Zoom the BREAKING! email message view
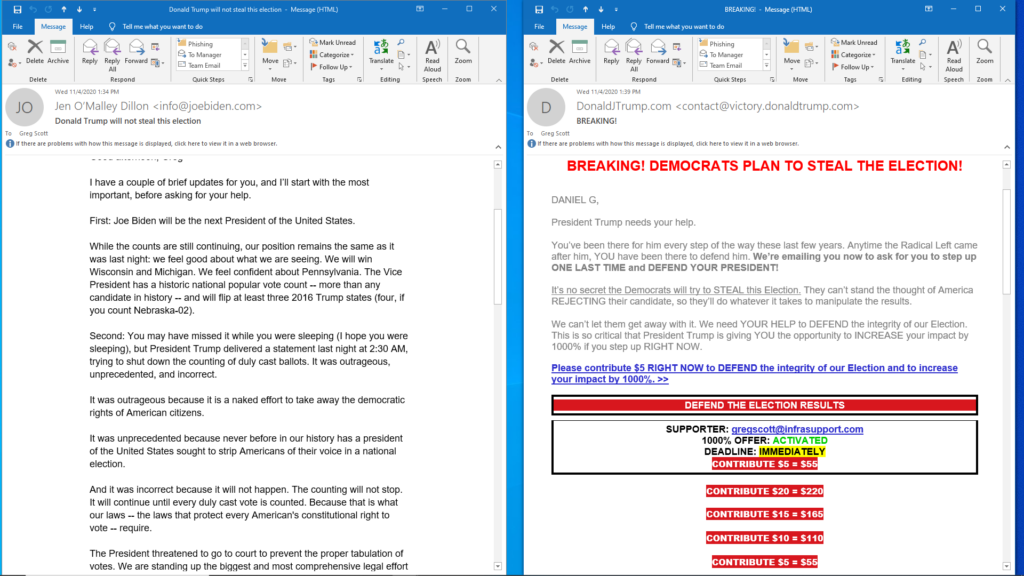 (985, 52)
